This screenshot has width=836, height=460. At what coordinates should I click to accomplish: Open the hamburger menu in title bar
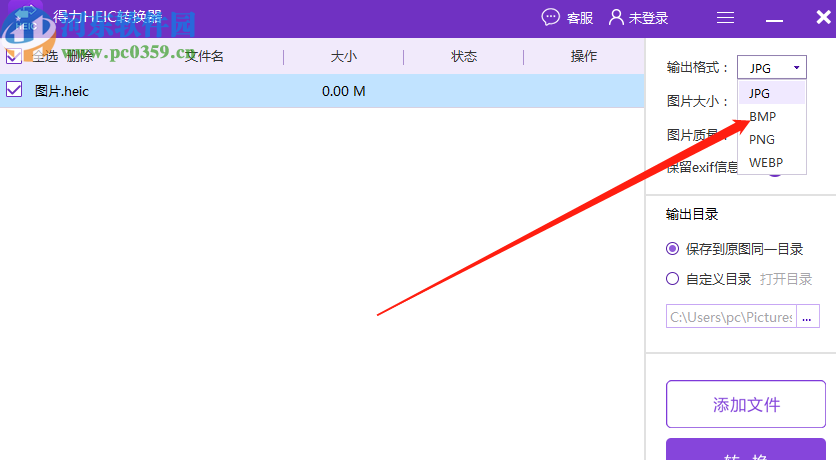click(x=725, y=18)
